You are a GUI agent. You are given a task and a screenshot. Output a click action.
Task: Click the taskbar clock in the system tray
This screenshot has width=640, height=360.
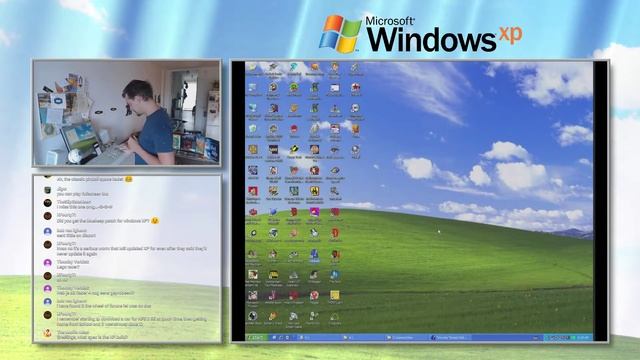tap(583, 338)
